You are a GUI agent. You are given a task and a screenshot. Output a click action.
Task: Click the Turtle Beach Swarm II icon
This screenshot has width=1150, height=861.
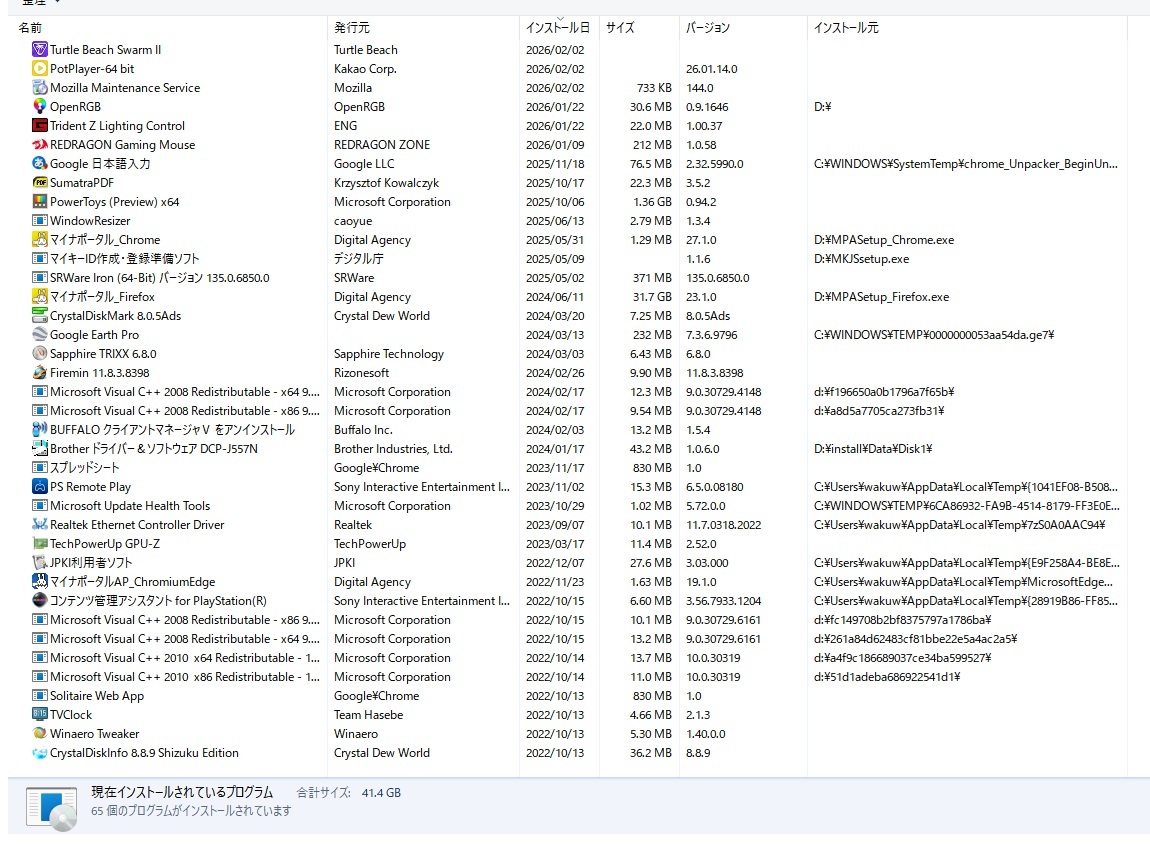[40, 50]
